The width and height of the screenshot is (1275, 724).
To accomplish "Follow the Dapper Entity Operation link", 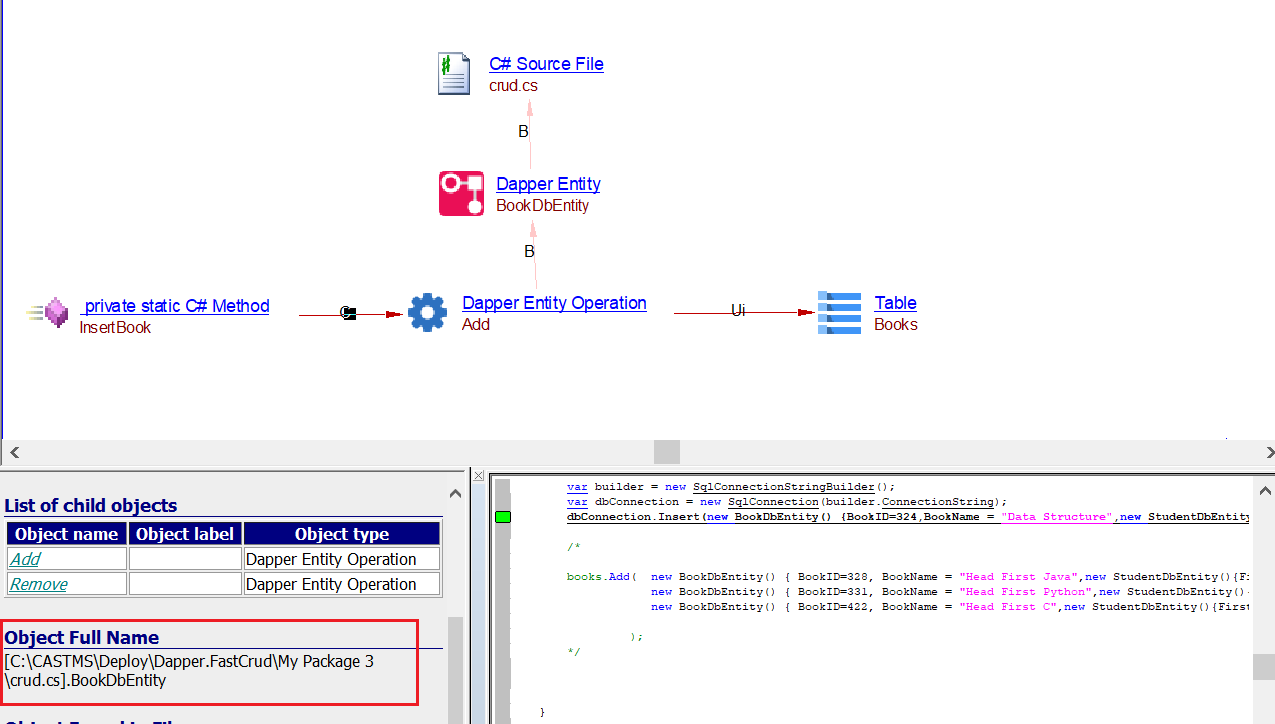I will 554,303.
